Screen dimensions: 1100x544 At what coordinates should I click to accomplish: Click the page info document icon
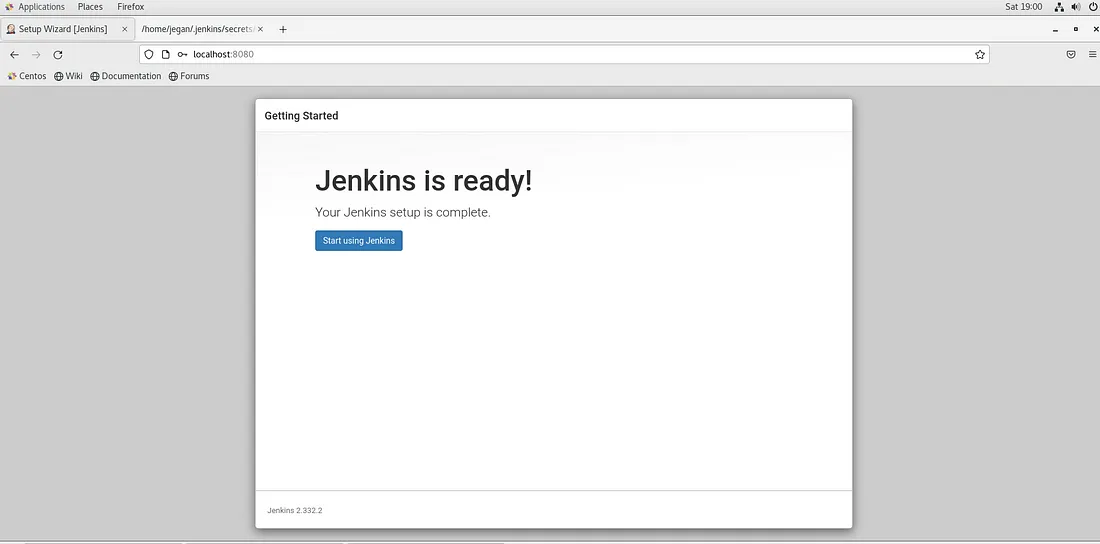(166, 55)
